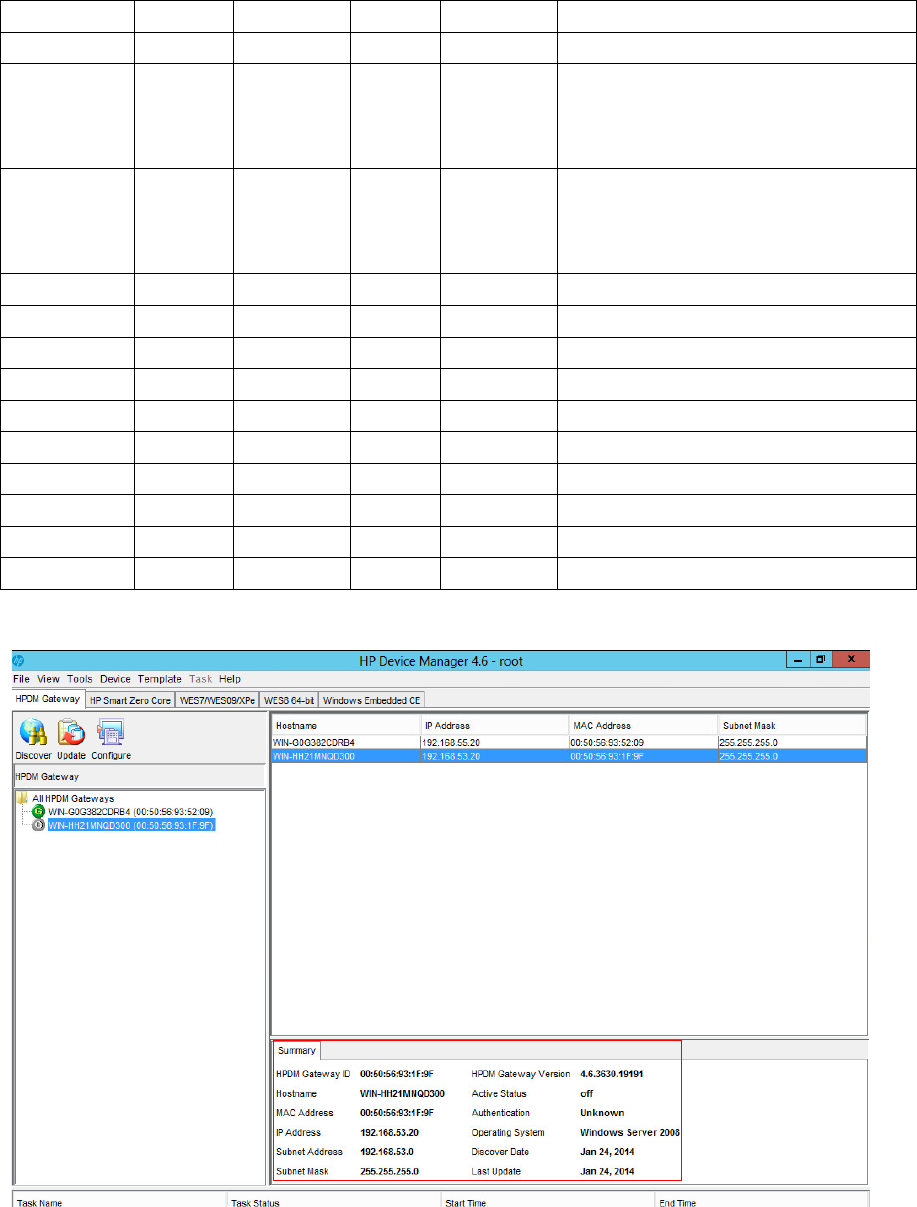Viewport: 917px width, 1207px height.
Task: Select All HPDM Gateways tree node
Action: [73, 798]
